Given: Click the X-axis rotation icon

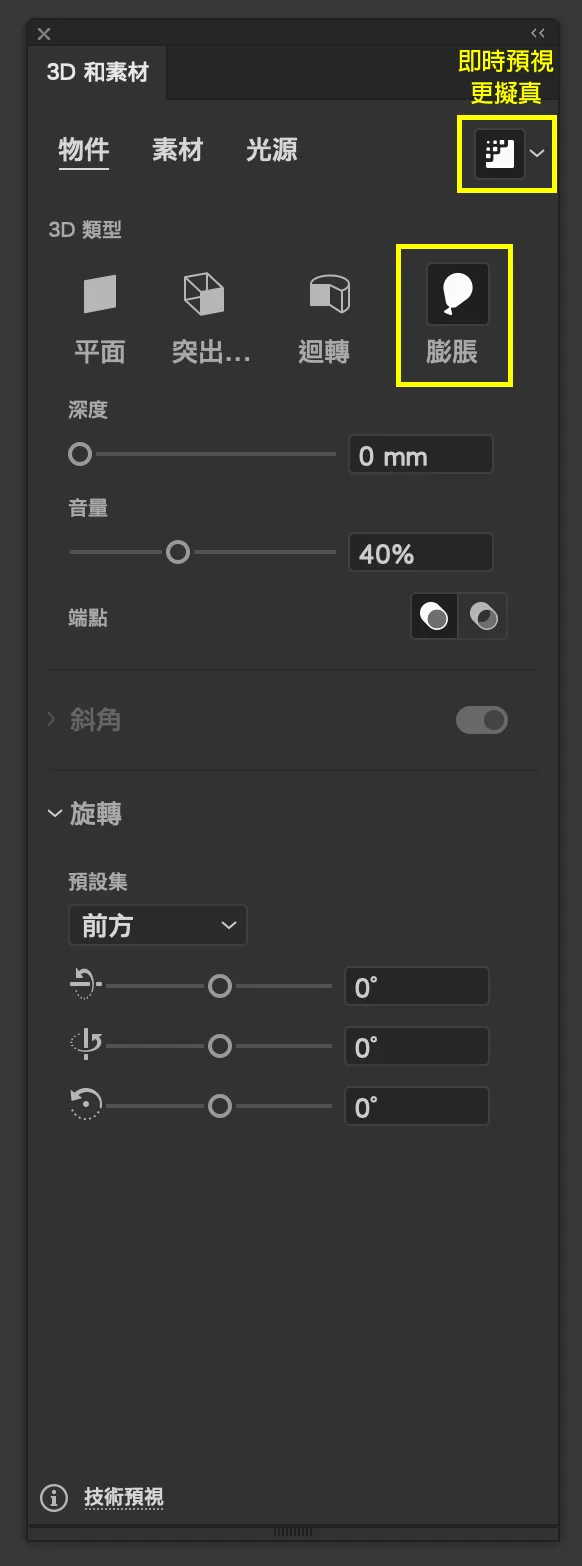Looking at the screenshot, I should [x=85, y=986].
